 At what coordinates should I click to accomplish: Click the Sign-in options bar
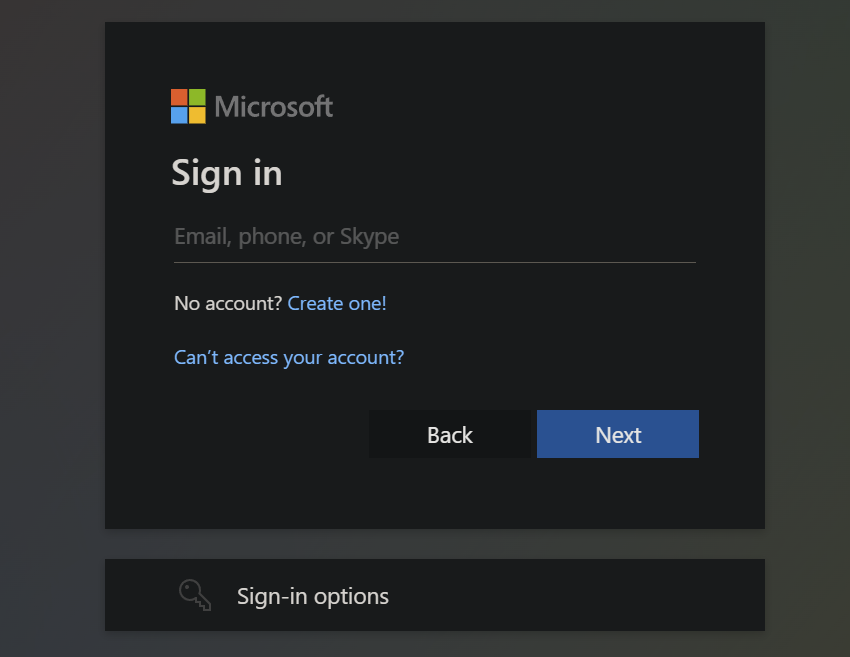click(435, 595)
